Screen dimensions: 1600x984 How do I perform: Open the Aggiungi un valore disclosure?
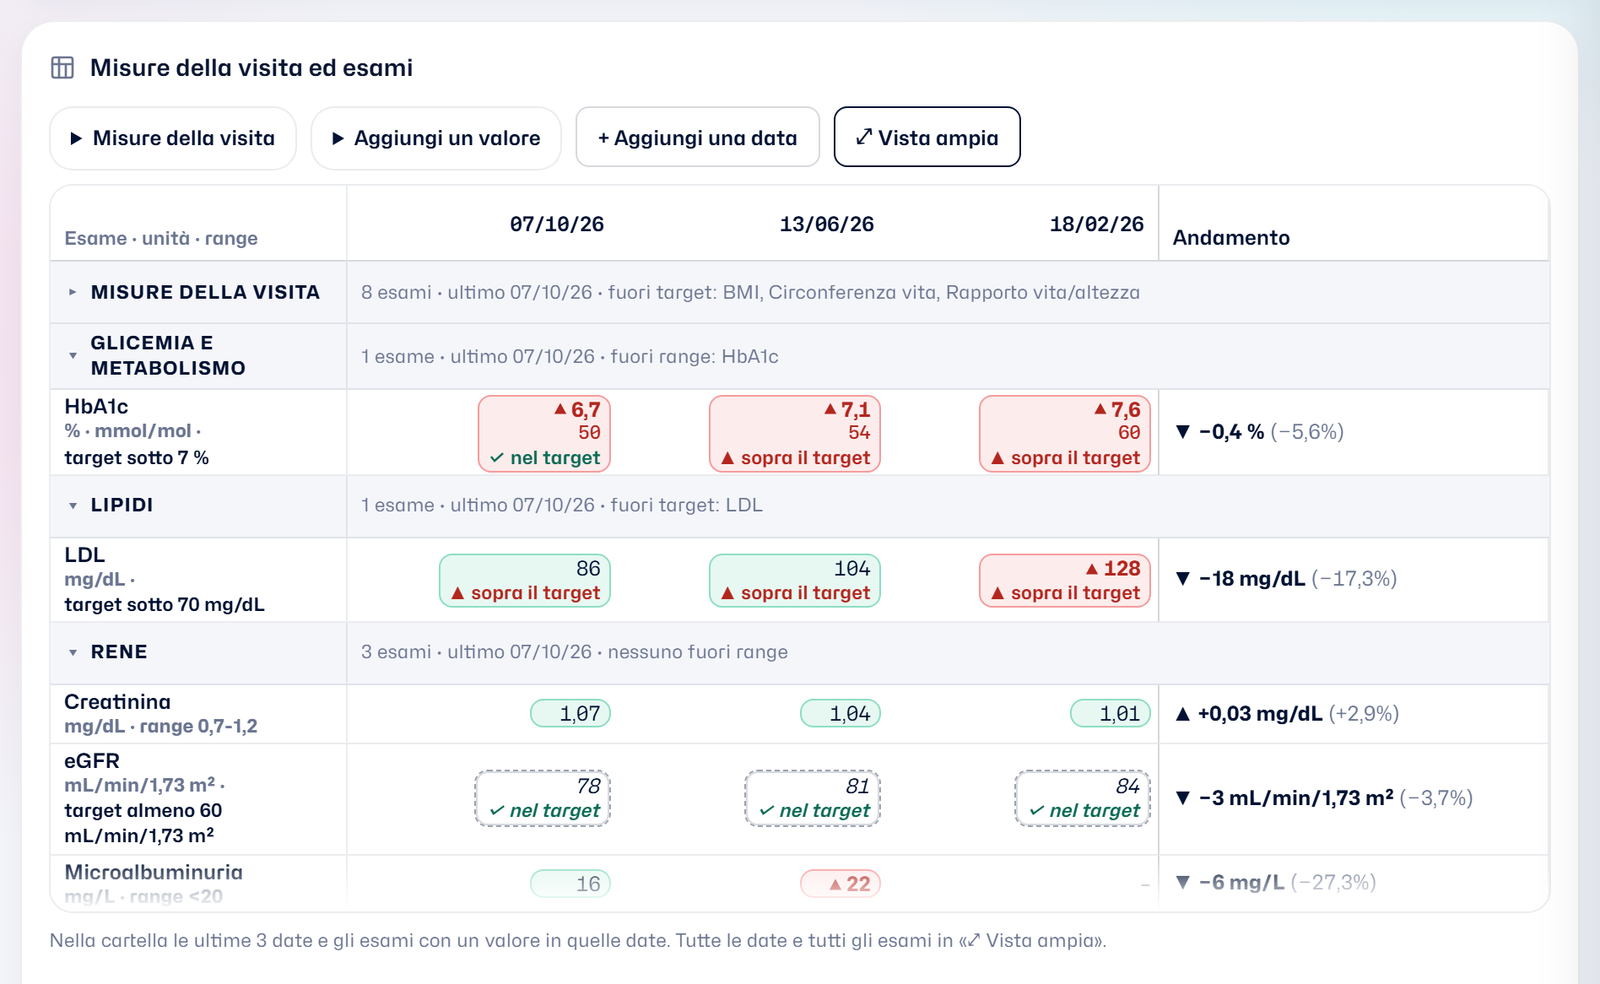(x=436, y=138)
